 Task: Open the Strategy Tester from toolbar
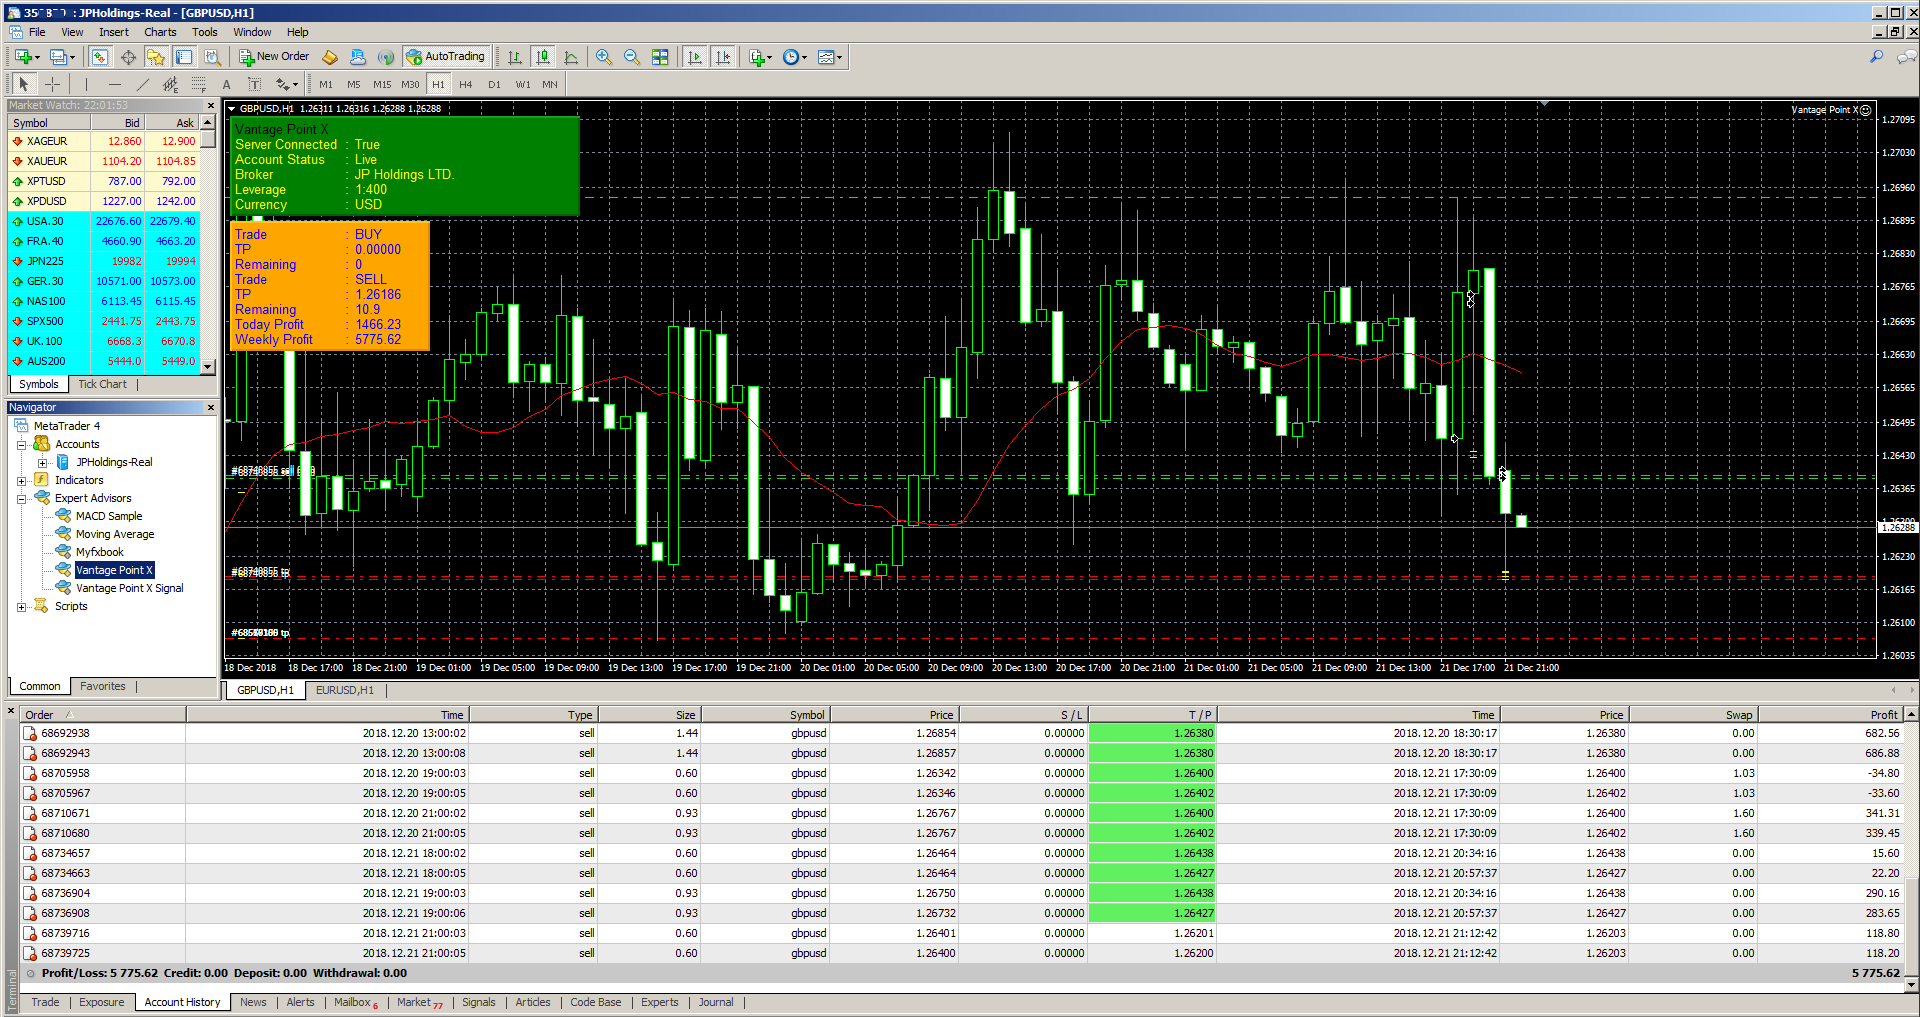coord(212,57)
